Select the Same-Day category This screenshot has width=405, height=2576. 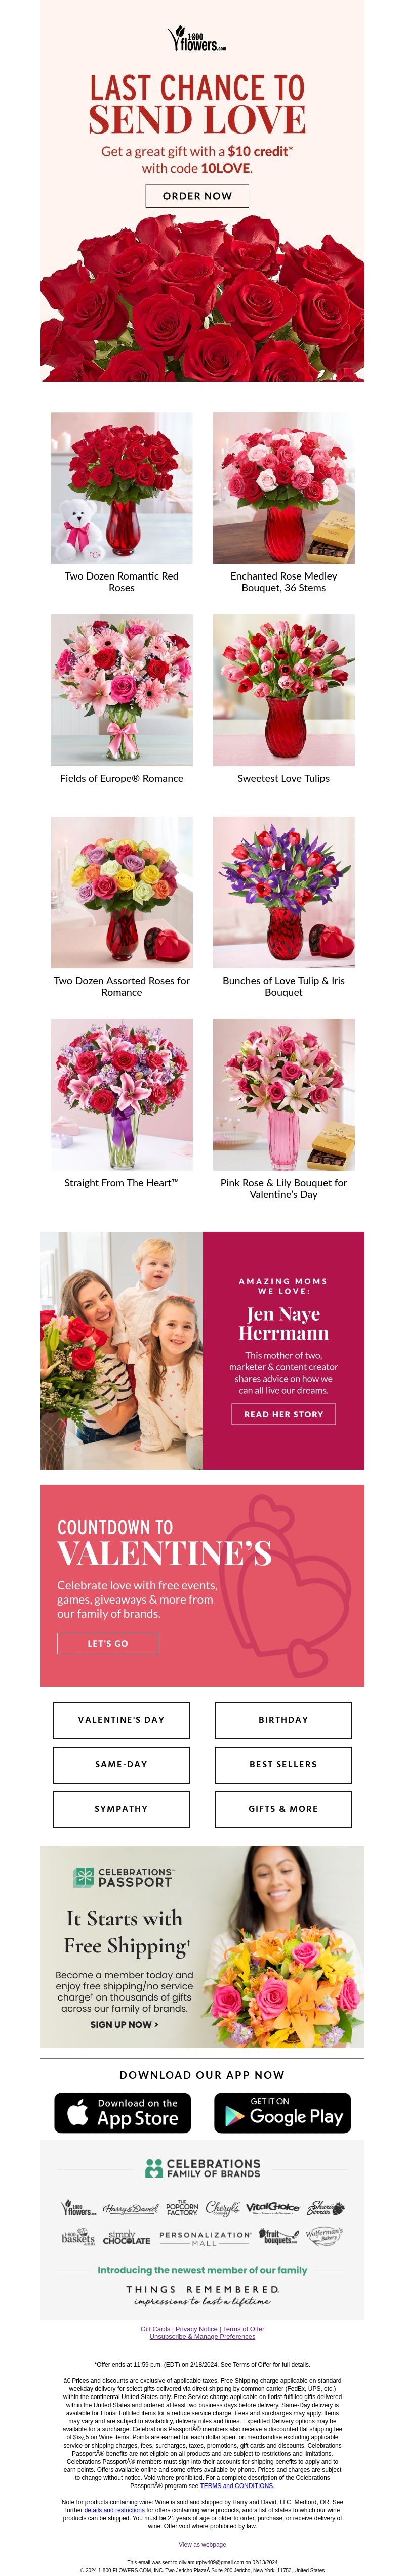click(121, 1765)
